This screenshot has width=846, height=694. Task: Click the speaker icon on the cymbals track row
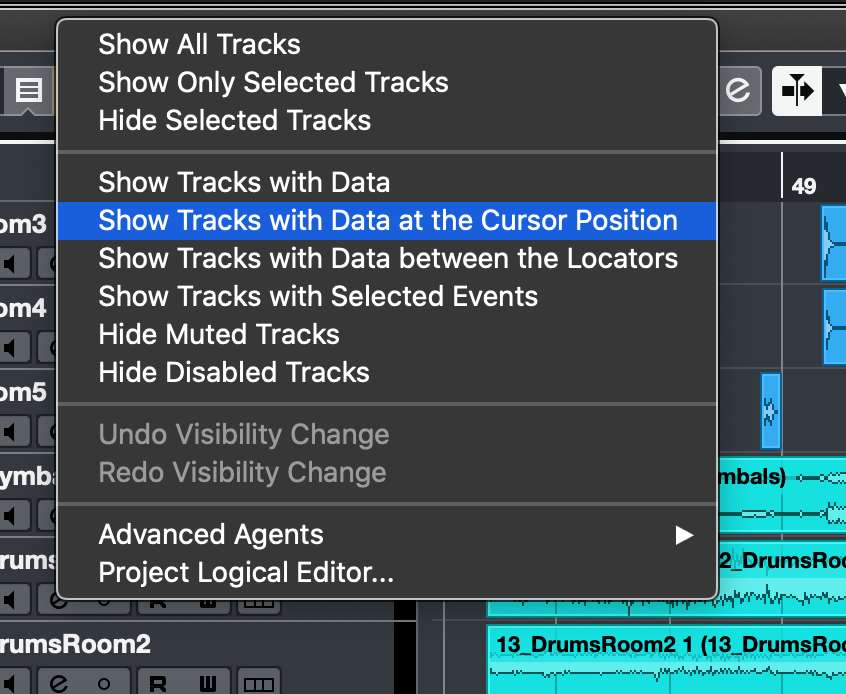tap(13, 516)
